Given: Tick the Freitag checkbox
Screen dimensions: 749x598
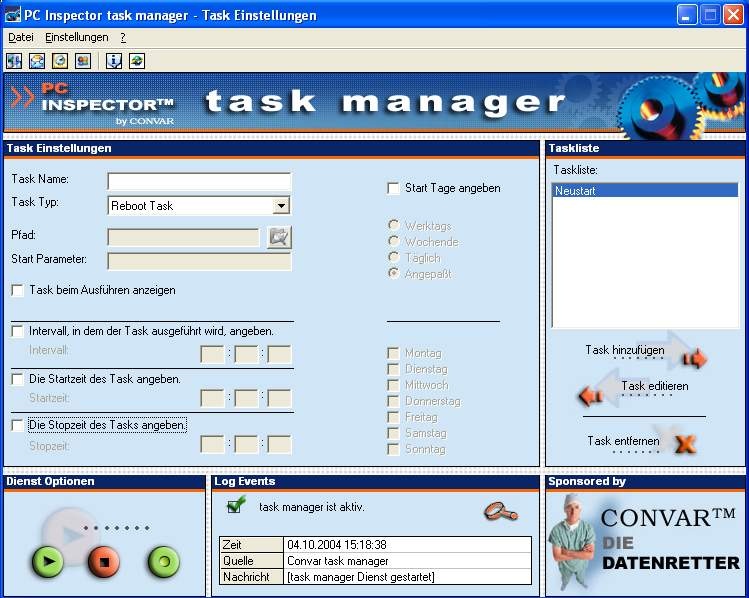Looking at the screenshot, I should [x=394, y=417].
